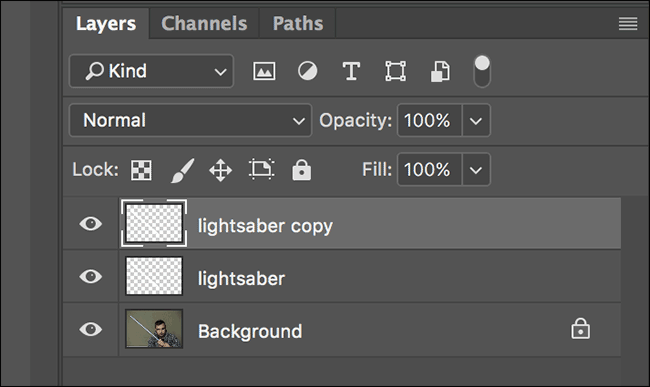This screenshot has height=387, width=650.
Task: Select the Background layer thumbnail
Action: coord(154,329)
